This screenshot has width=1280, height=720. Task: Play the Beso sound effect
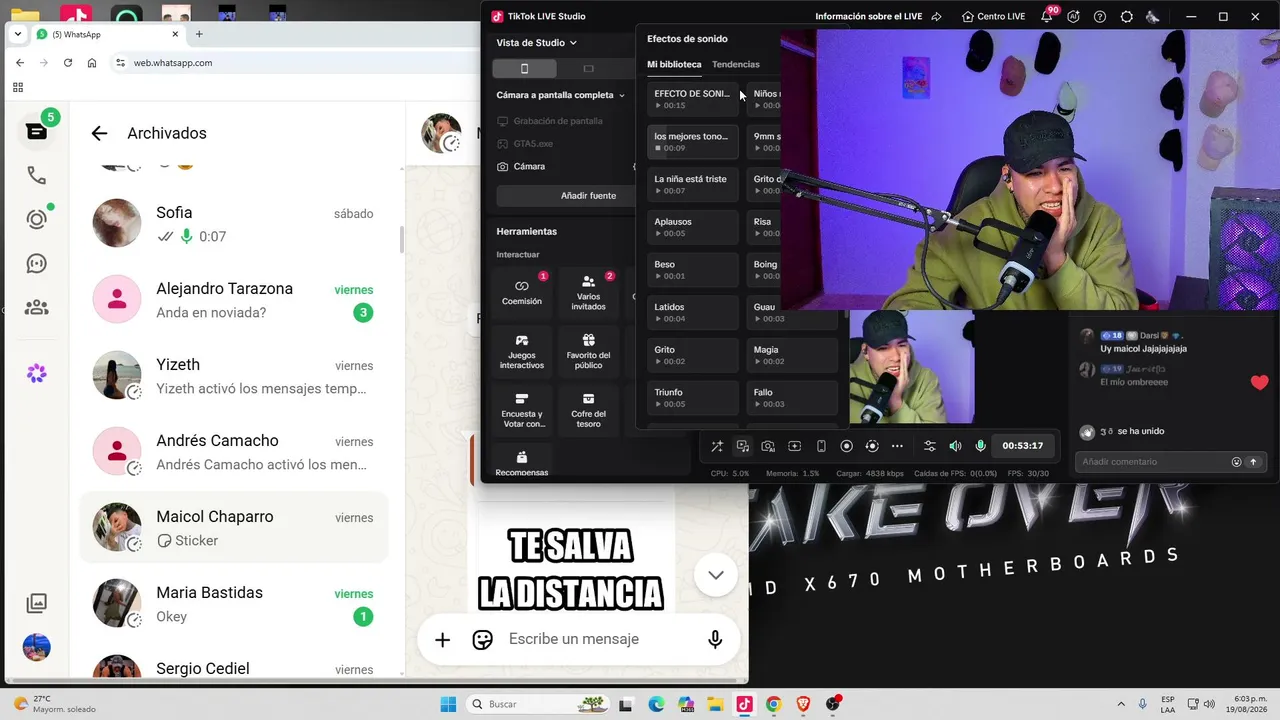point(693,270)
